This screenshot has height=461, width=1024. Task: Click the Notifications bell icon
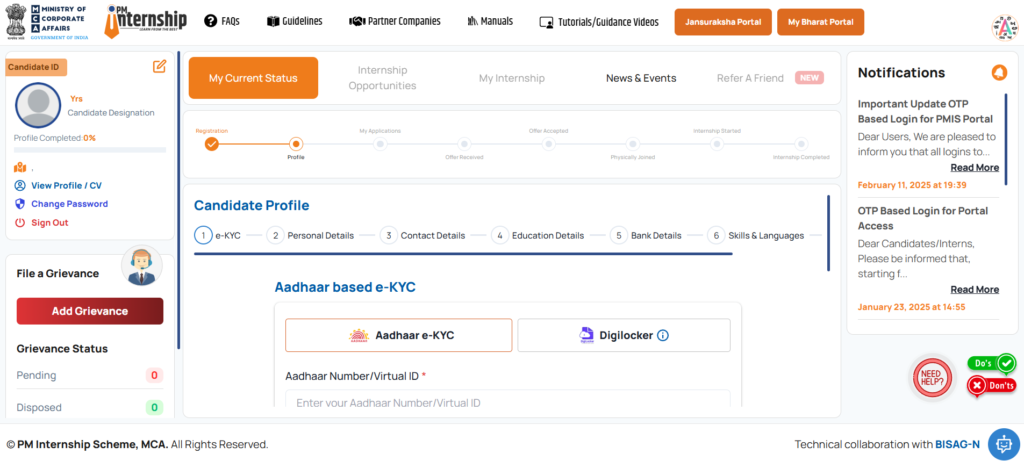click(999, 72)
